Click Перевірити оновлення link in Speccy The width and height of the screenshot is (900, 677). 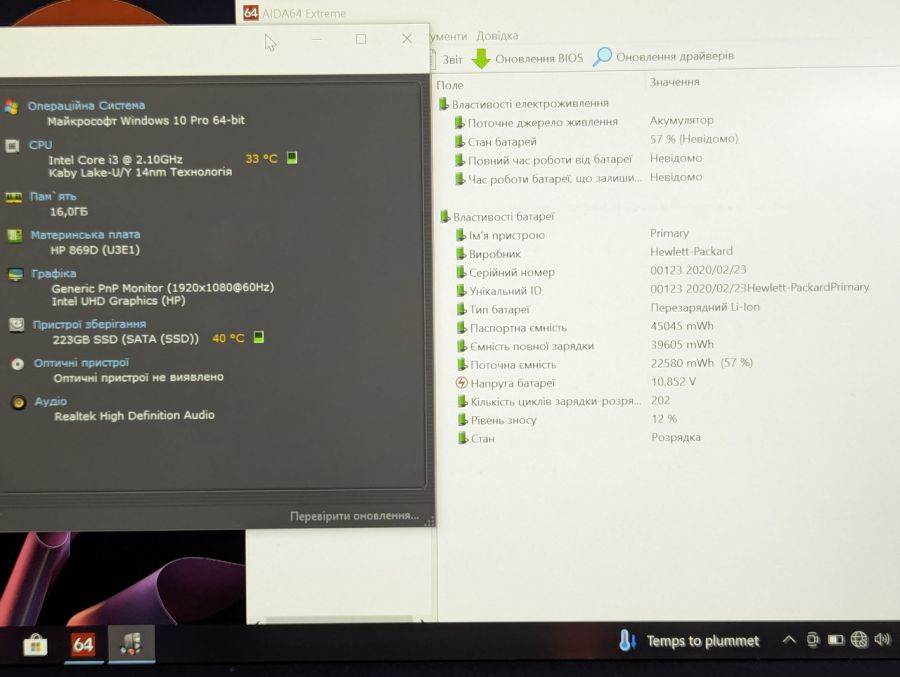click(354, 516)
